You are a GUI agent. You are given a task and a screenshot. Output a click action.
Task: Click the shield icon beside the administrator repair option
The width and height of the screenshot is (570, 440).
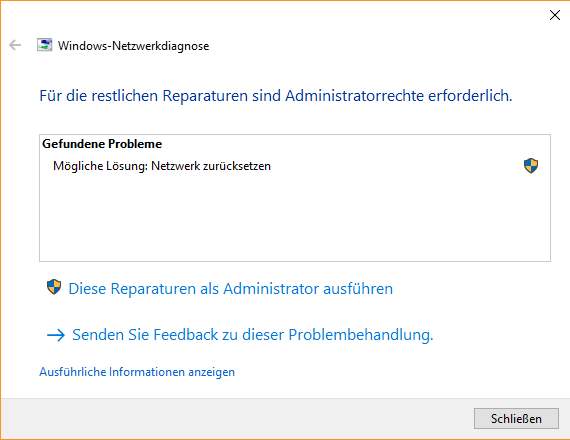pyautogui.click(x=54, y=287)
